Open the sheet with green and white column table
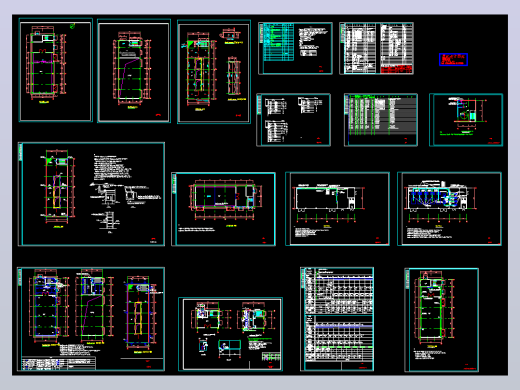Viewport: 520px width, 390px height. (381, 120)
